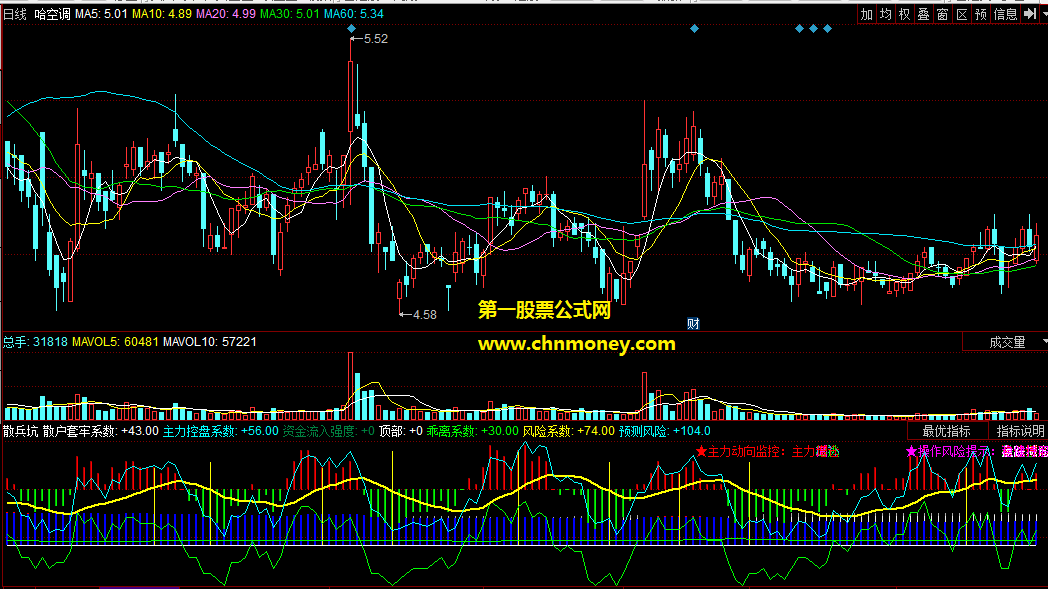
Task: Click the lone blue diamond marker near 1040
Action: tap(694, 29)
